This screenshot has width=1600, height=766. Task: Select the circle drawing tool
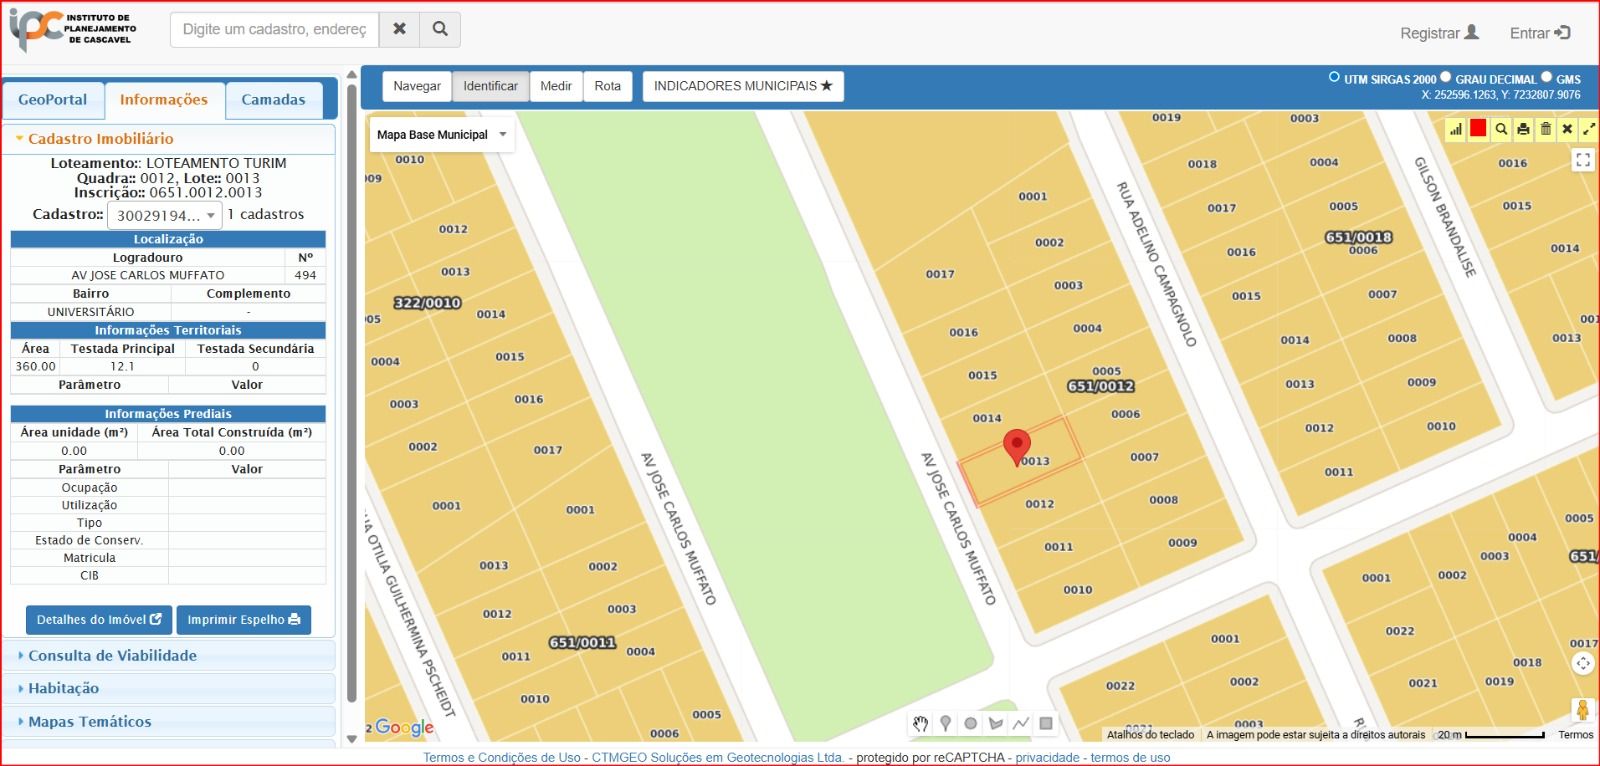click(970, 723)
